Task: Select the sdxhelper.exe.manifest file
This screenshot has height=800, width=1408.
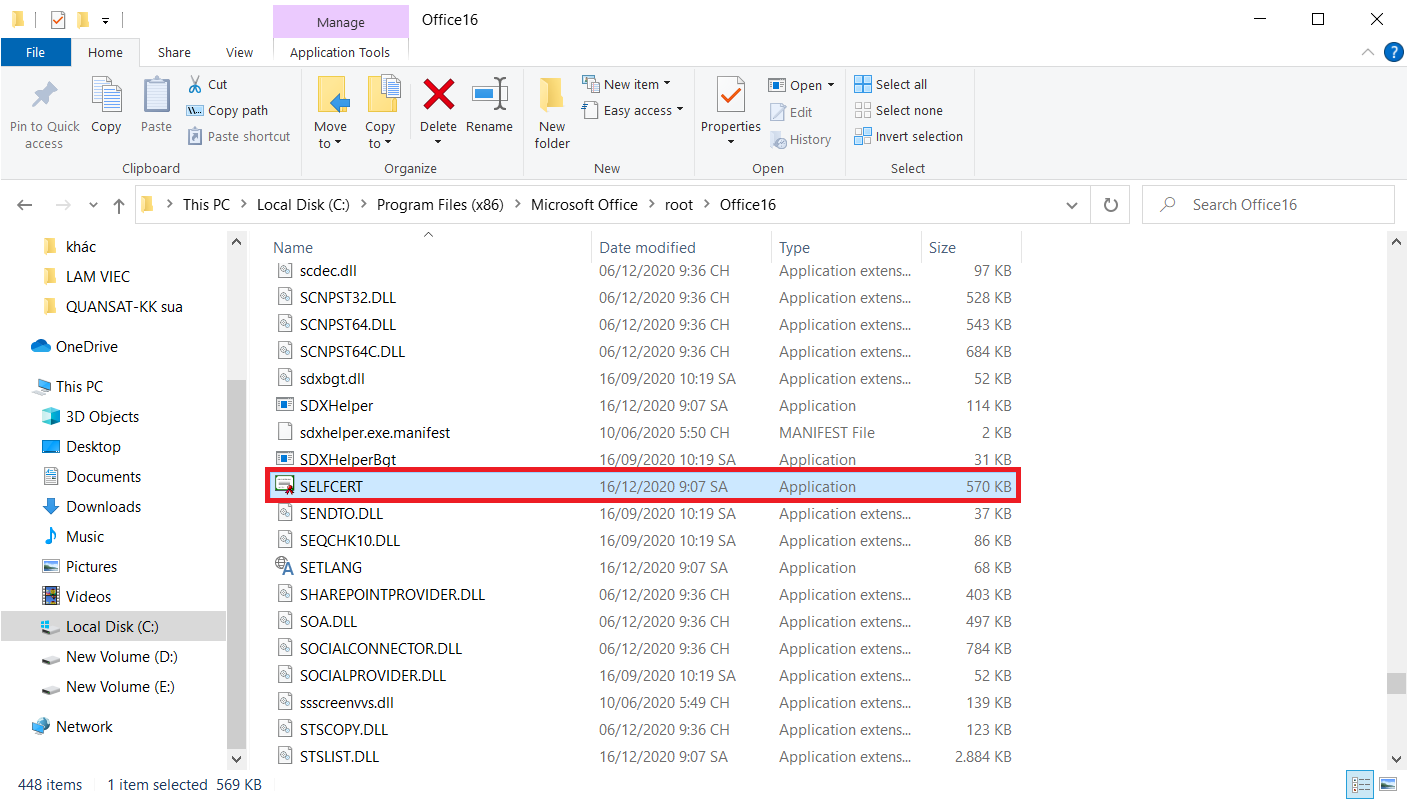Action: coord(375,432)
